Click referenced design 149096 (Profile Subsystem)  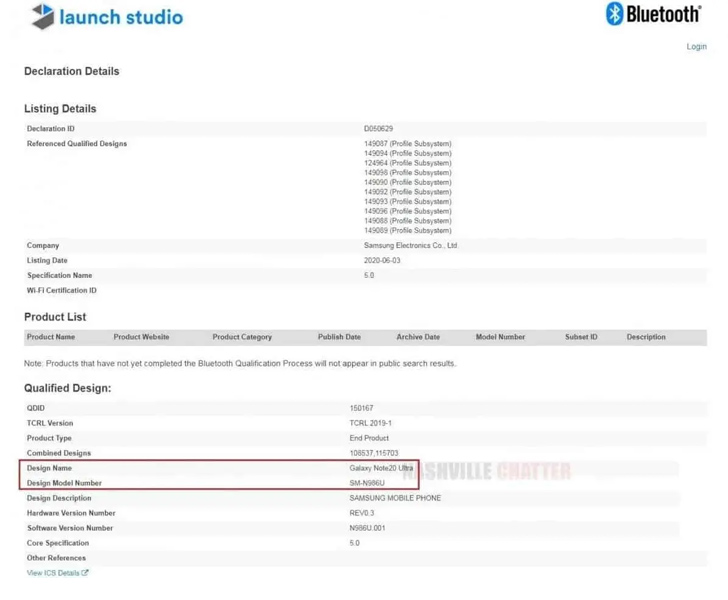[407, 211]
